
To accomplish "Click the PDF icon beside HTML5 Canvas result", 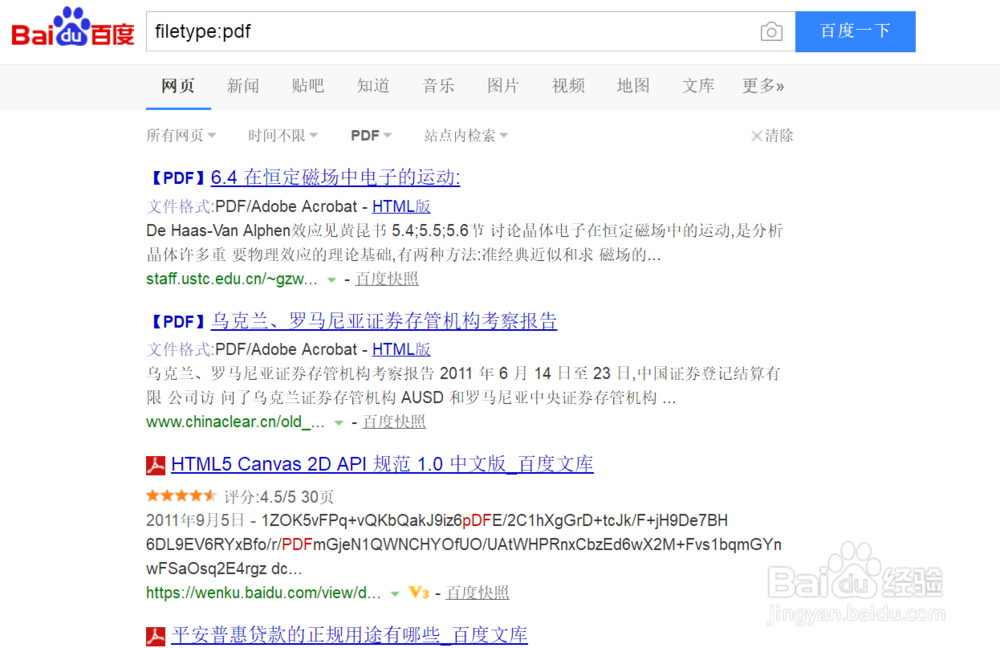I will click(155, 465).
